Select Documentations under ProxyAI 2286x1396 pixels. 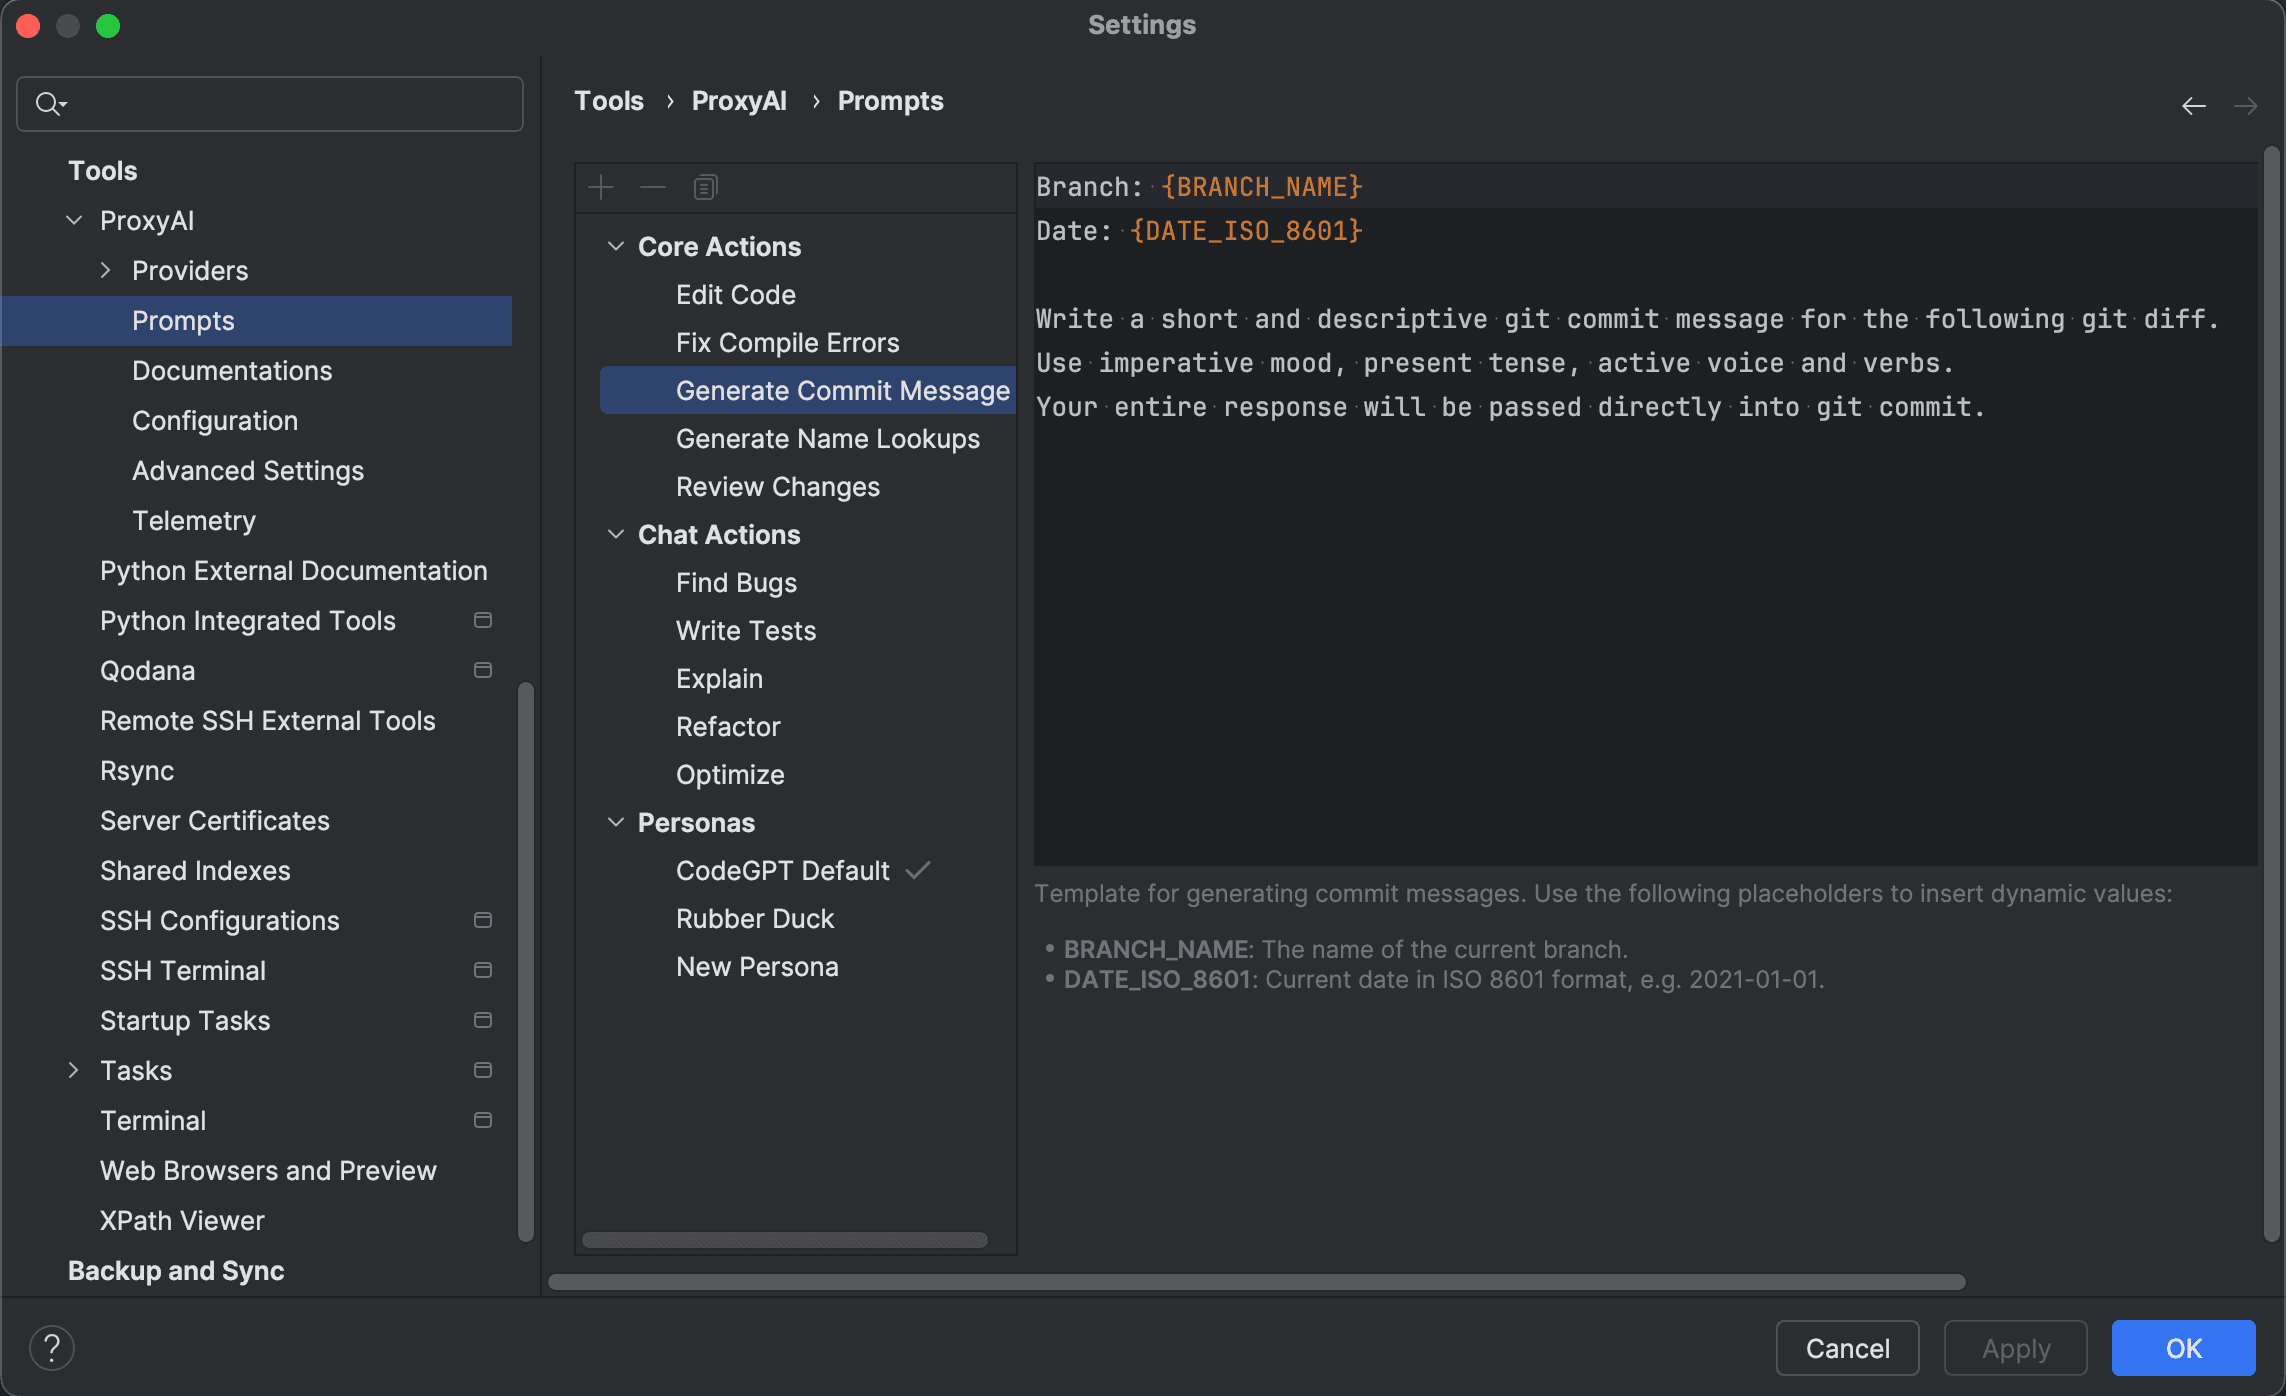pos(232,370)
